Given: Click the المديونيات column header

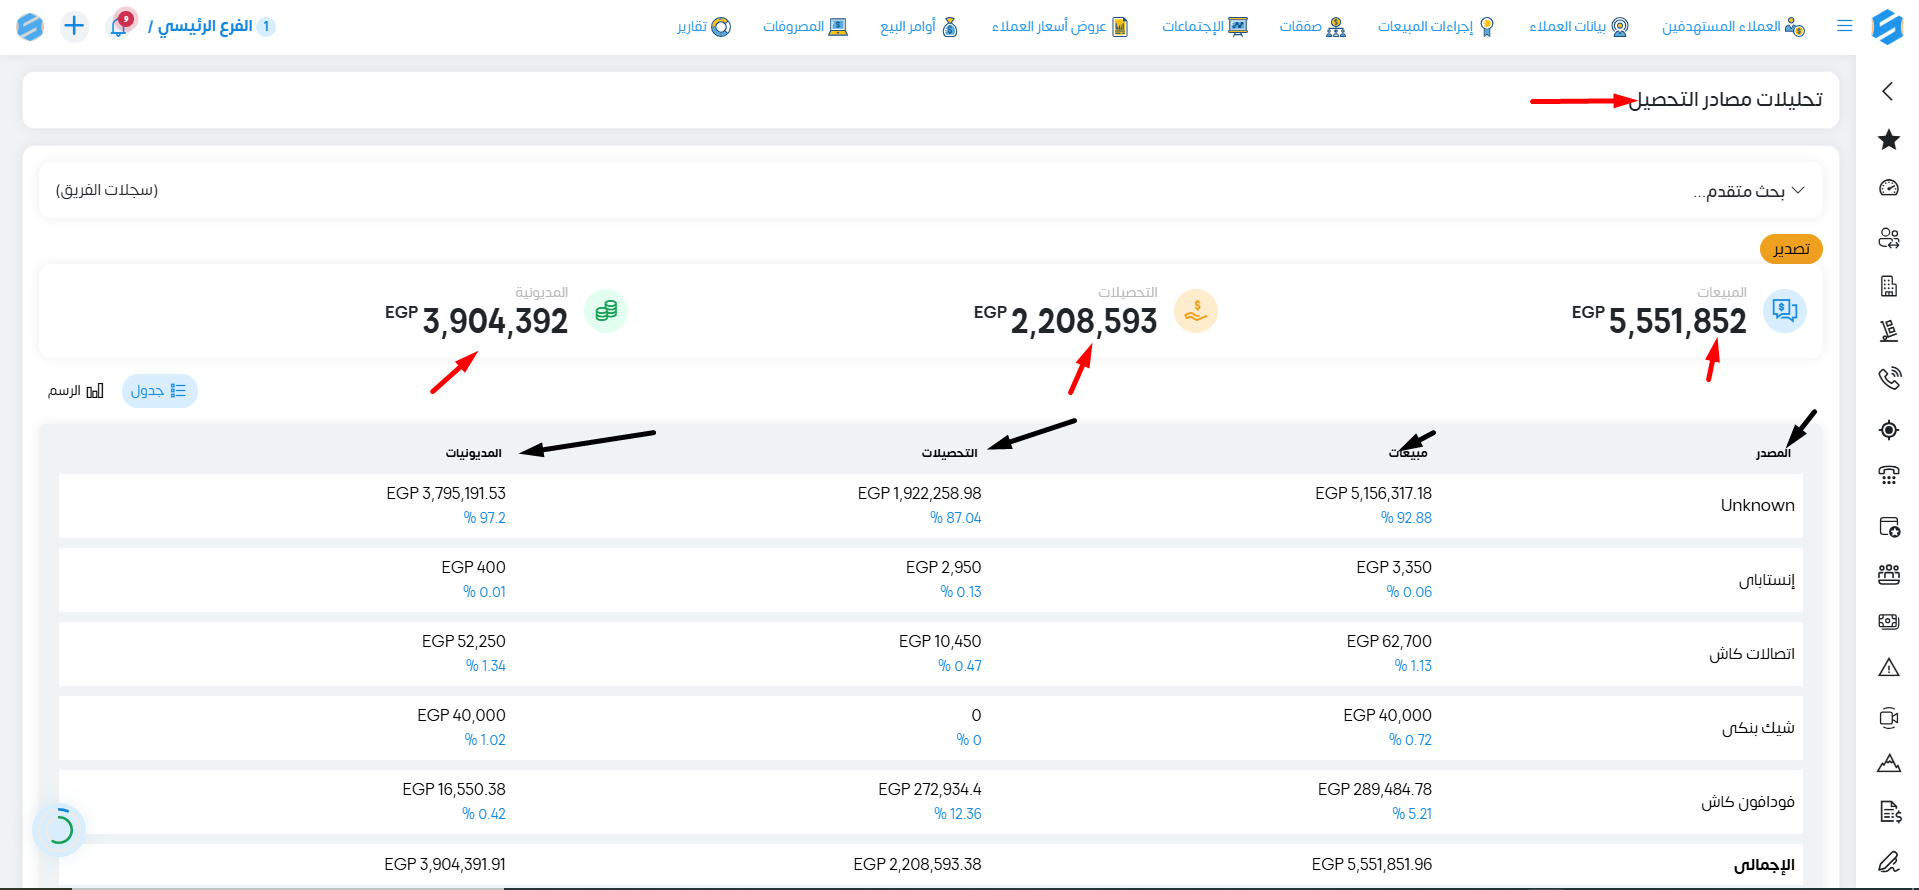Looking at the screenshot, I should point(473,454).
